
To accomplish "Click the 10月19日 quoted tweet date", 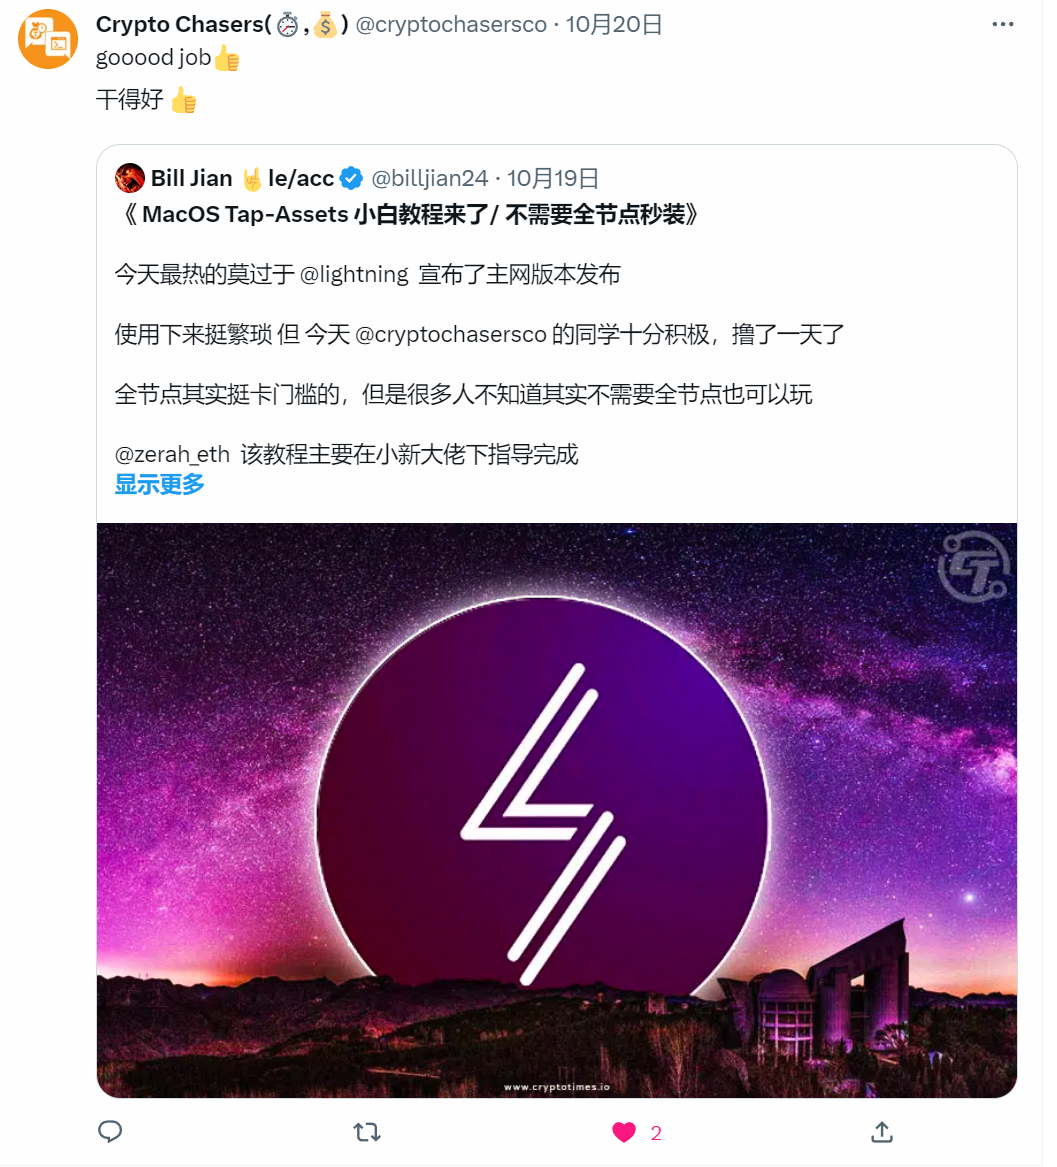I will 553,179.
